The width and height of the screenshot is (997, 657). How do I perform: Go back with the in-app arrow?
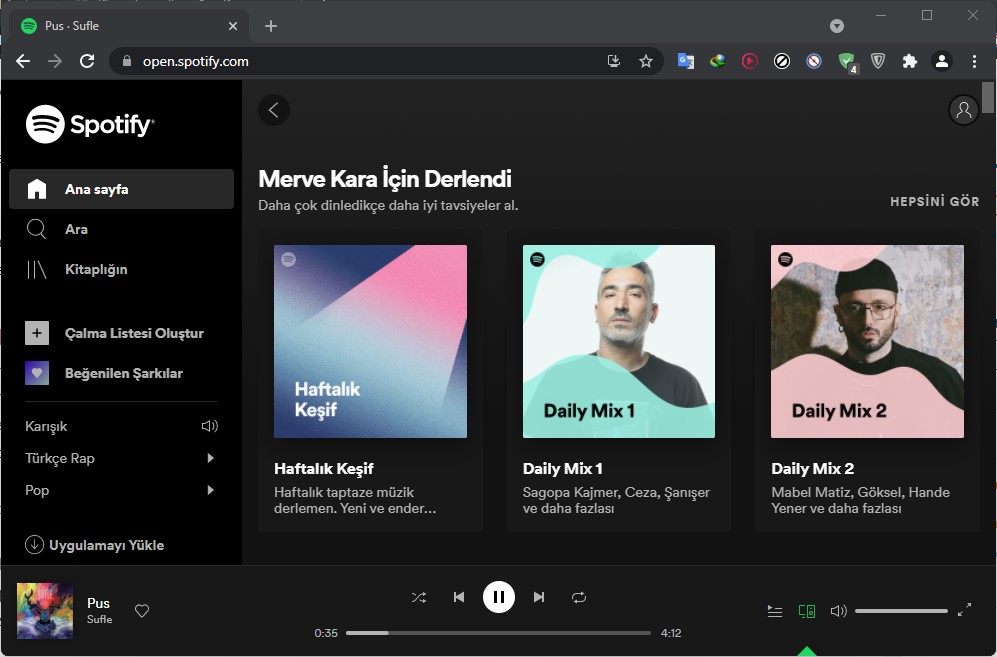coord(274,110)
